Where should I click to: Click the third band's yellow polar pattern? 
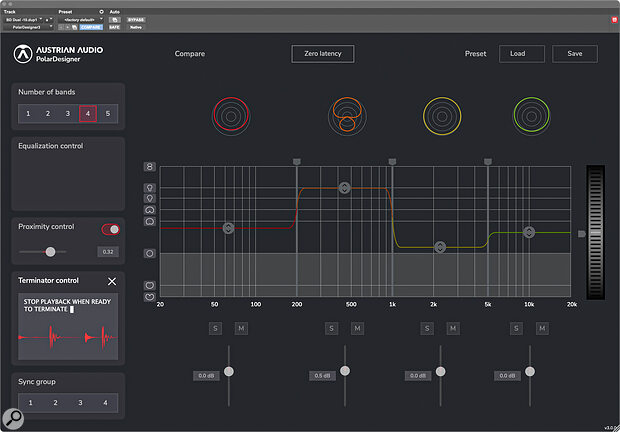442,116
